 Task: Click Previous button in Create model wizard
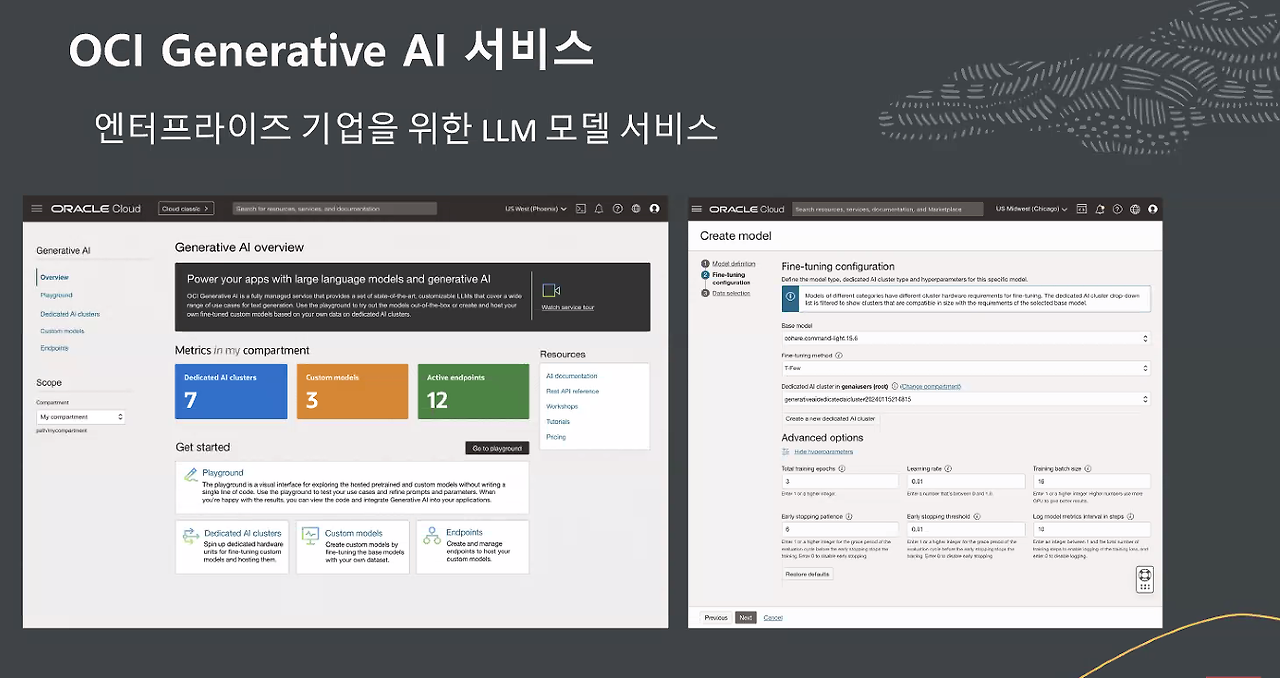(x=716, y=618)
